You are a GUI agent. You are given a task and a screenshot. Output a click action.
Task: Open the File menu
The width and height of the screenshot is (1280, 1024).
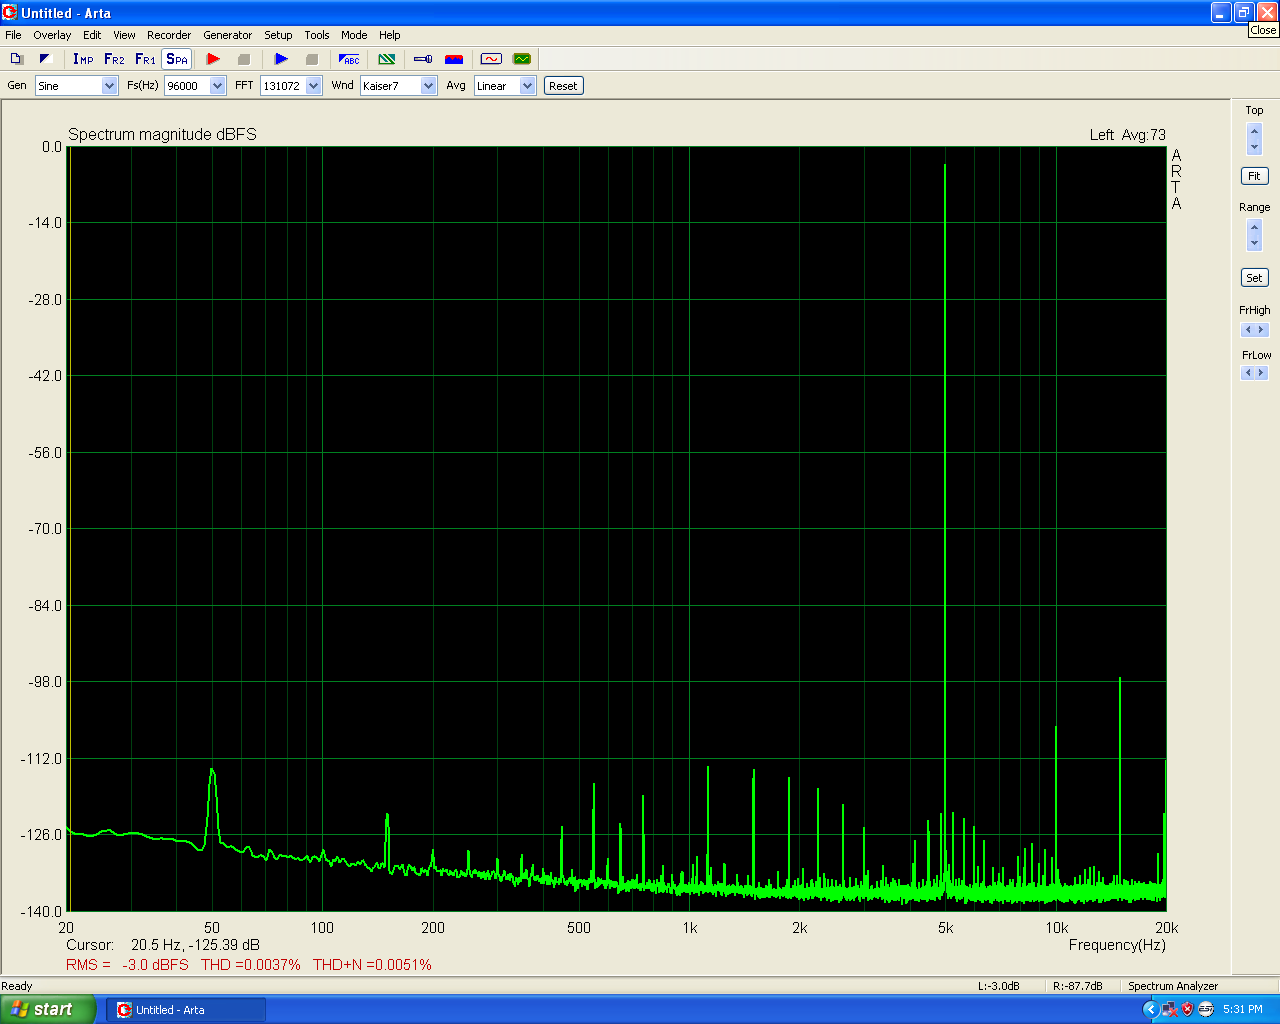tap(13, 35)
